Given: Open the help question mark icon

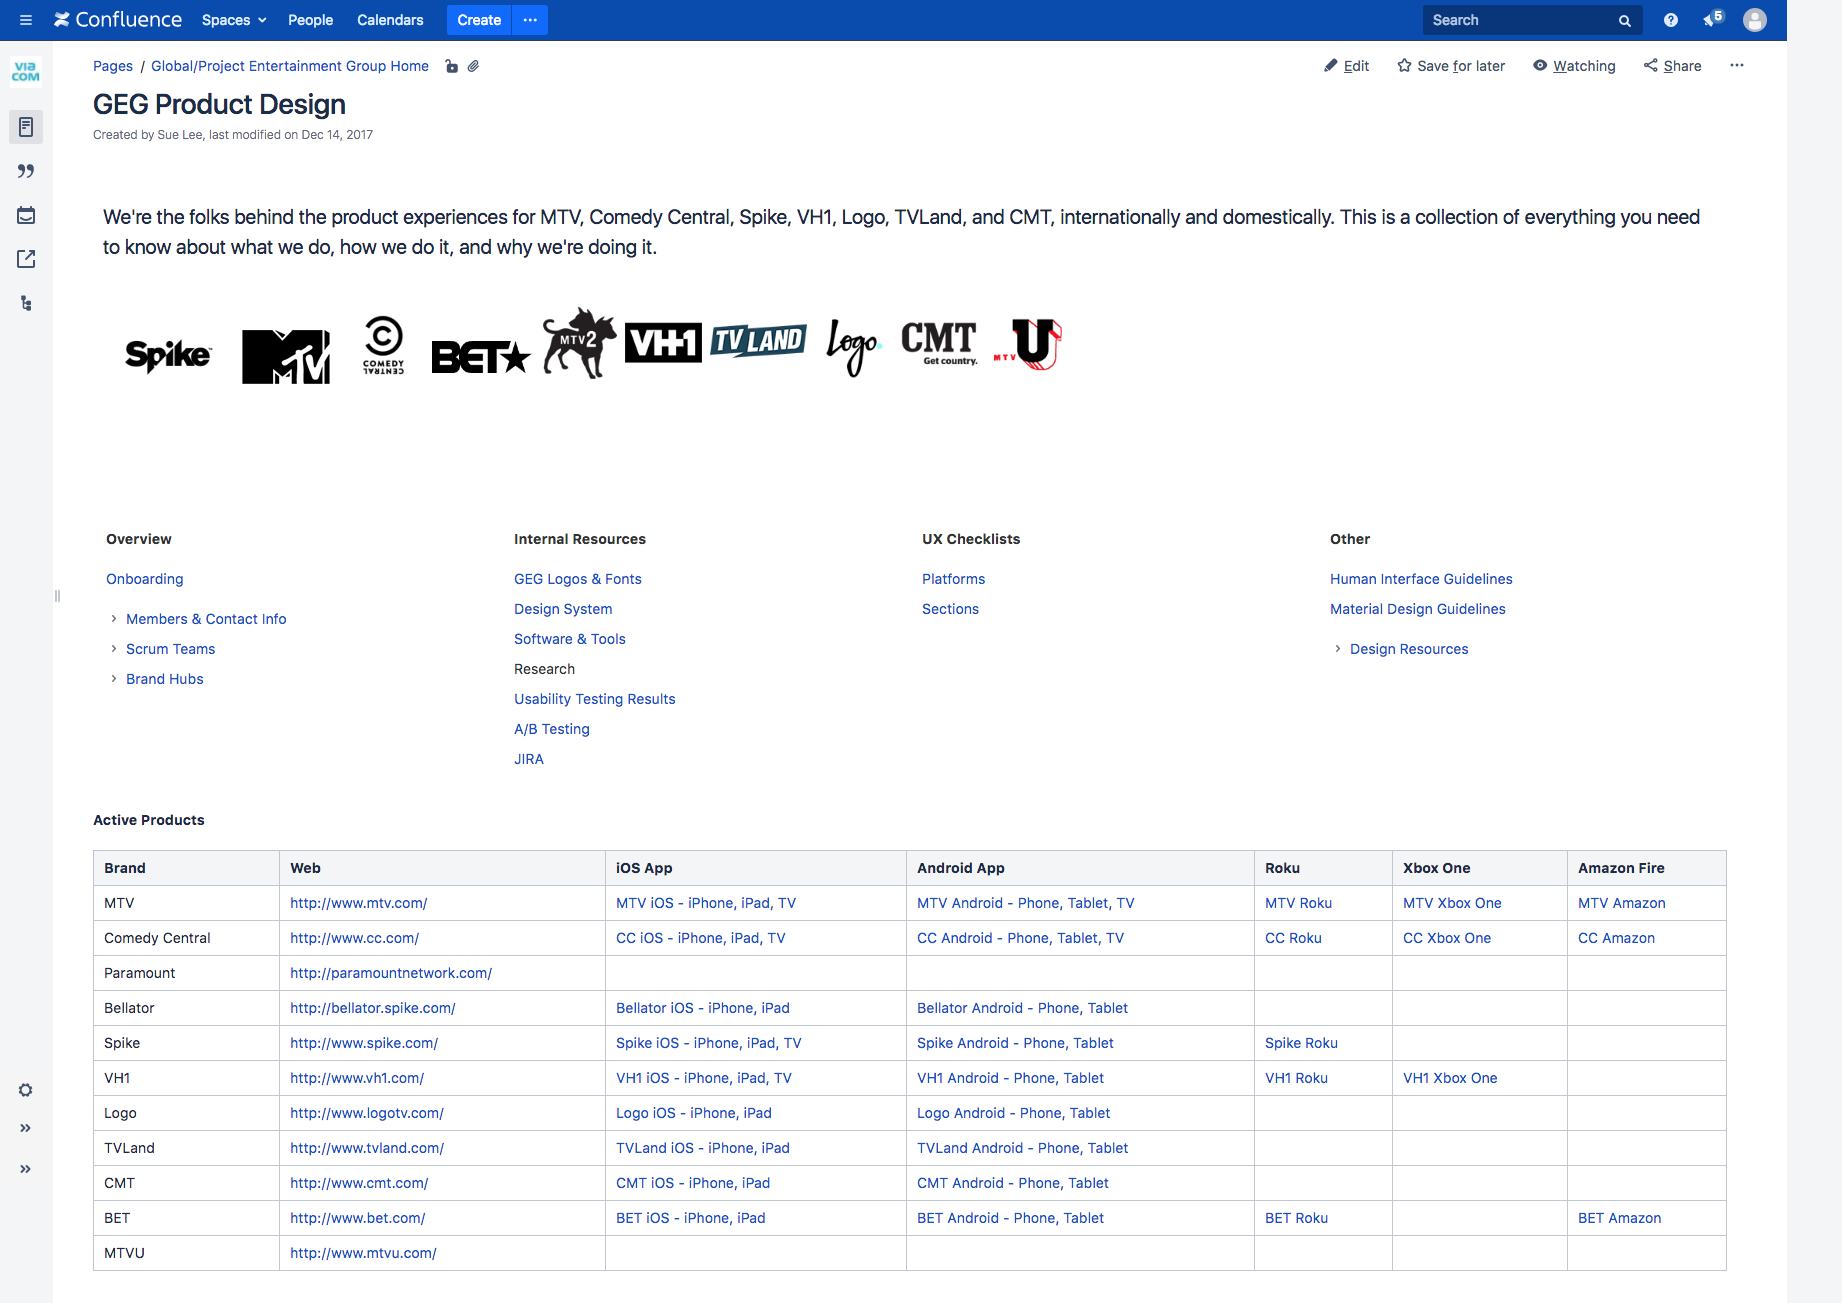Looking at the screenshot, I should tap(1671, 20).
